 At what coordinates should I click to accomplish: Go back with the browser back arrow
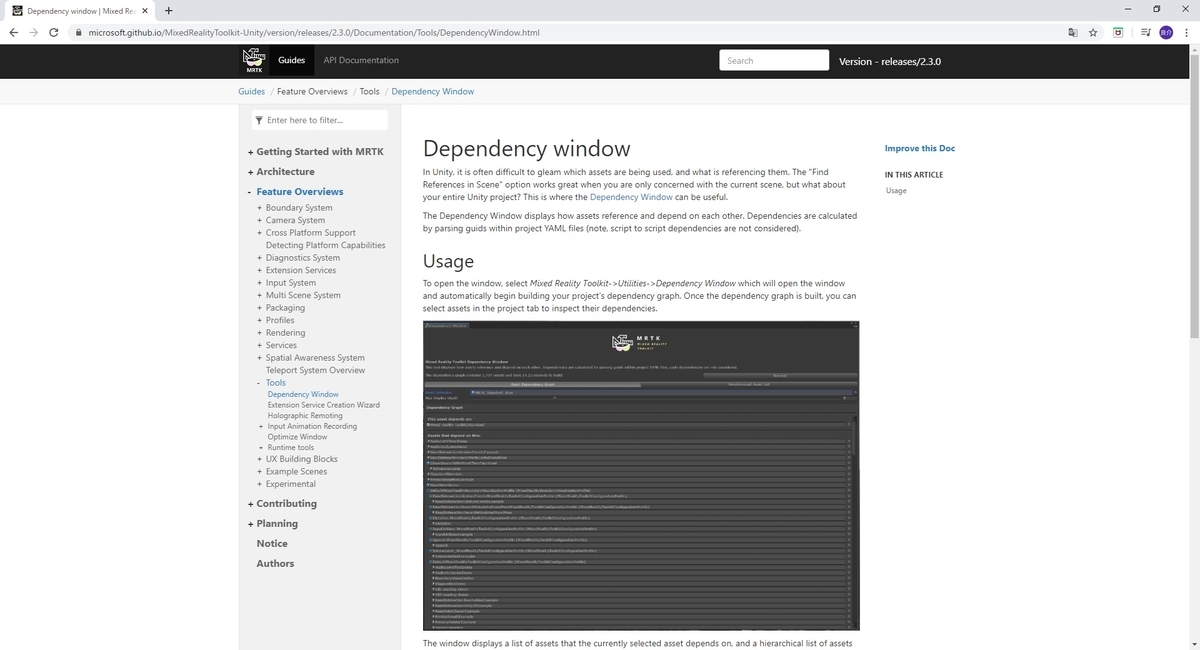pos(13,32)
